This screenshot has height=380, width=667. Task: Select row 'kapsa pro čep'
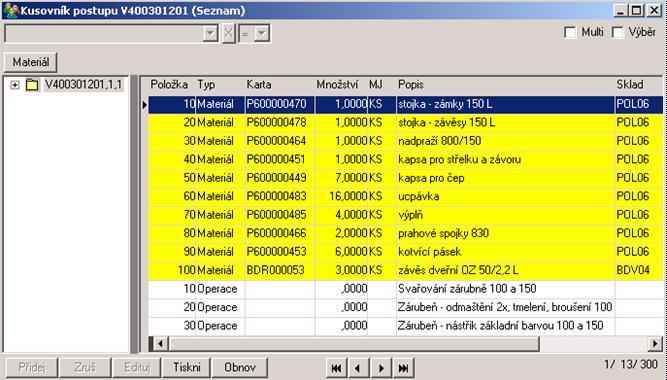[x=405, y=178]
